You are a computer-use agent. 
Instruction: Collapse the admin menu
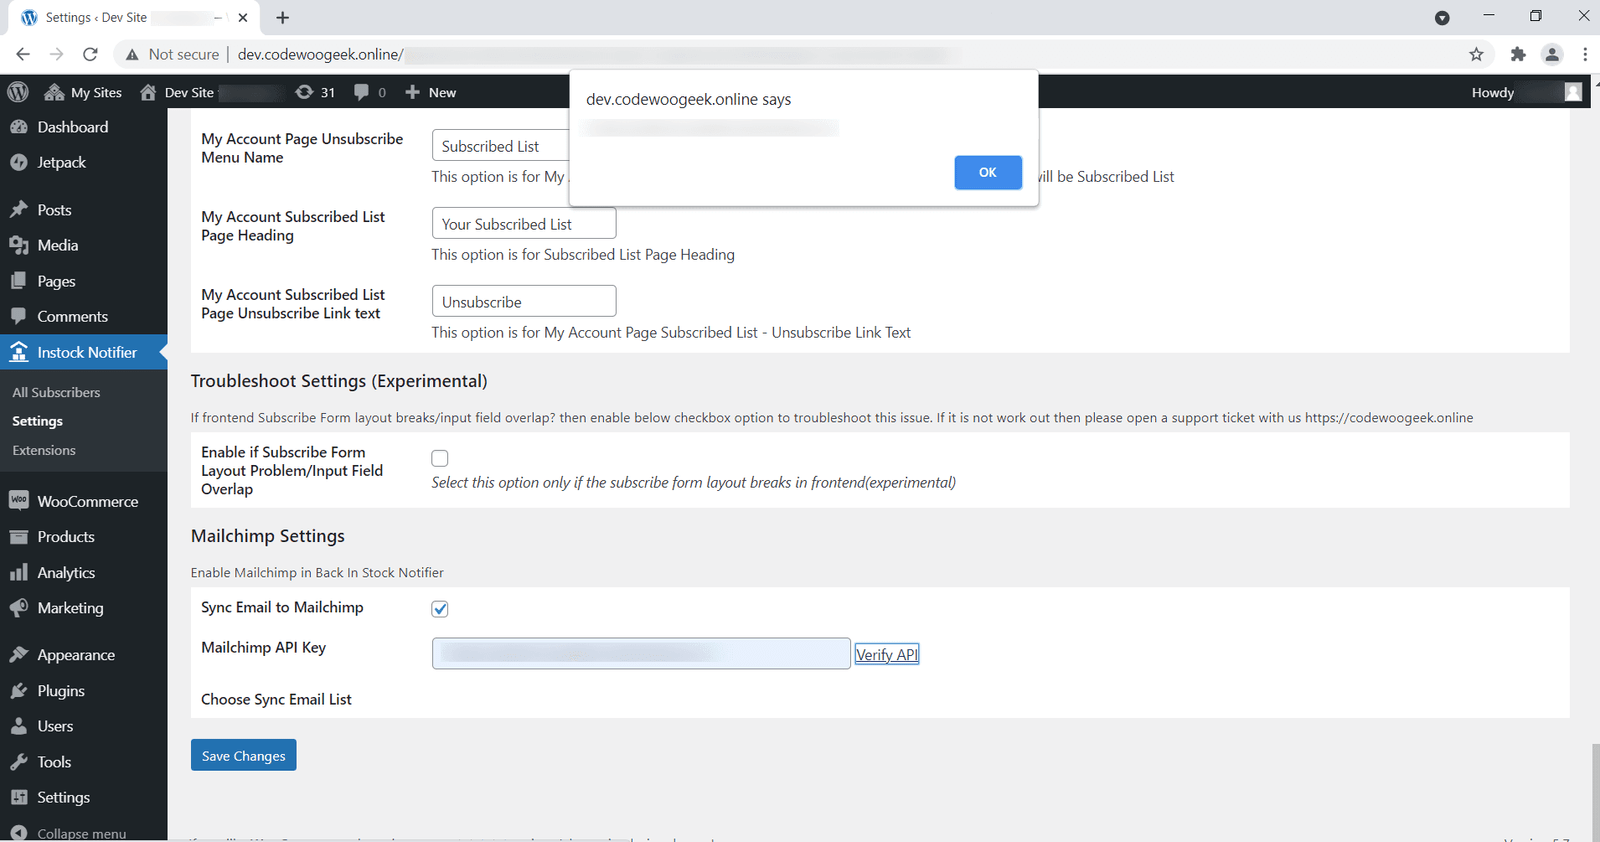pyautogui.click(x=68, y=833)
